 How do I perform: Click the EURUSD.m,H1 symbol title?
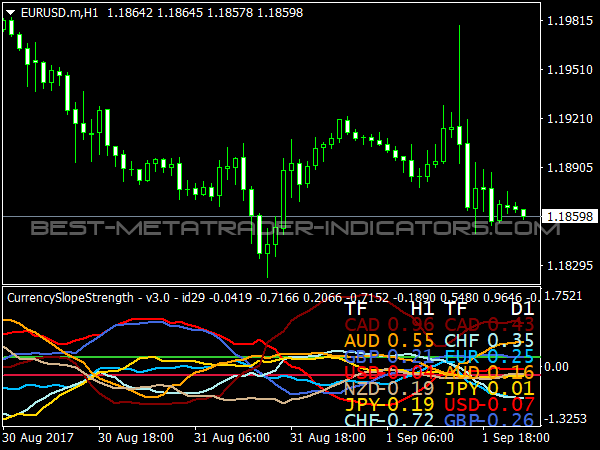coord(60,13)
